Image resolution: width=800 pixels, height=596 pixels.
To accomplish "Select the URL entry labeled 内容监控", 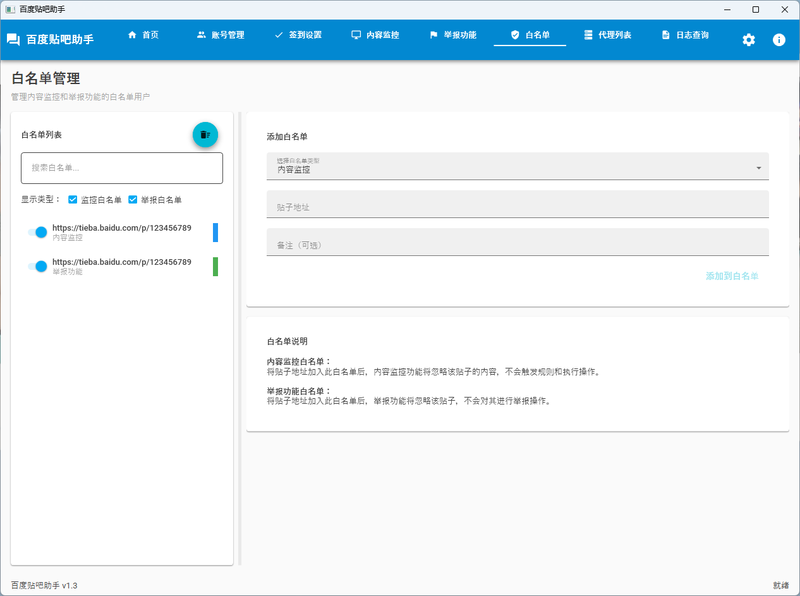I will (x=122, y=232).
